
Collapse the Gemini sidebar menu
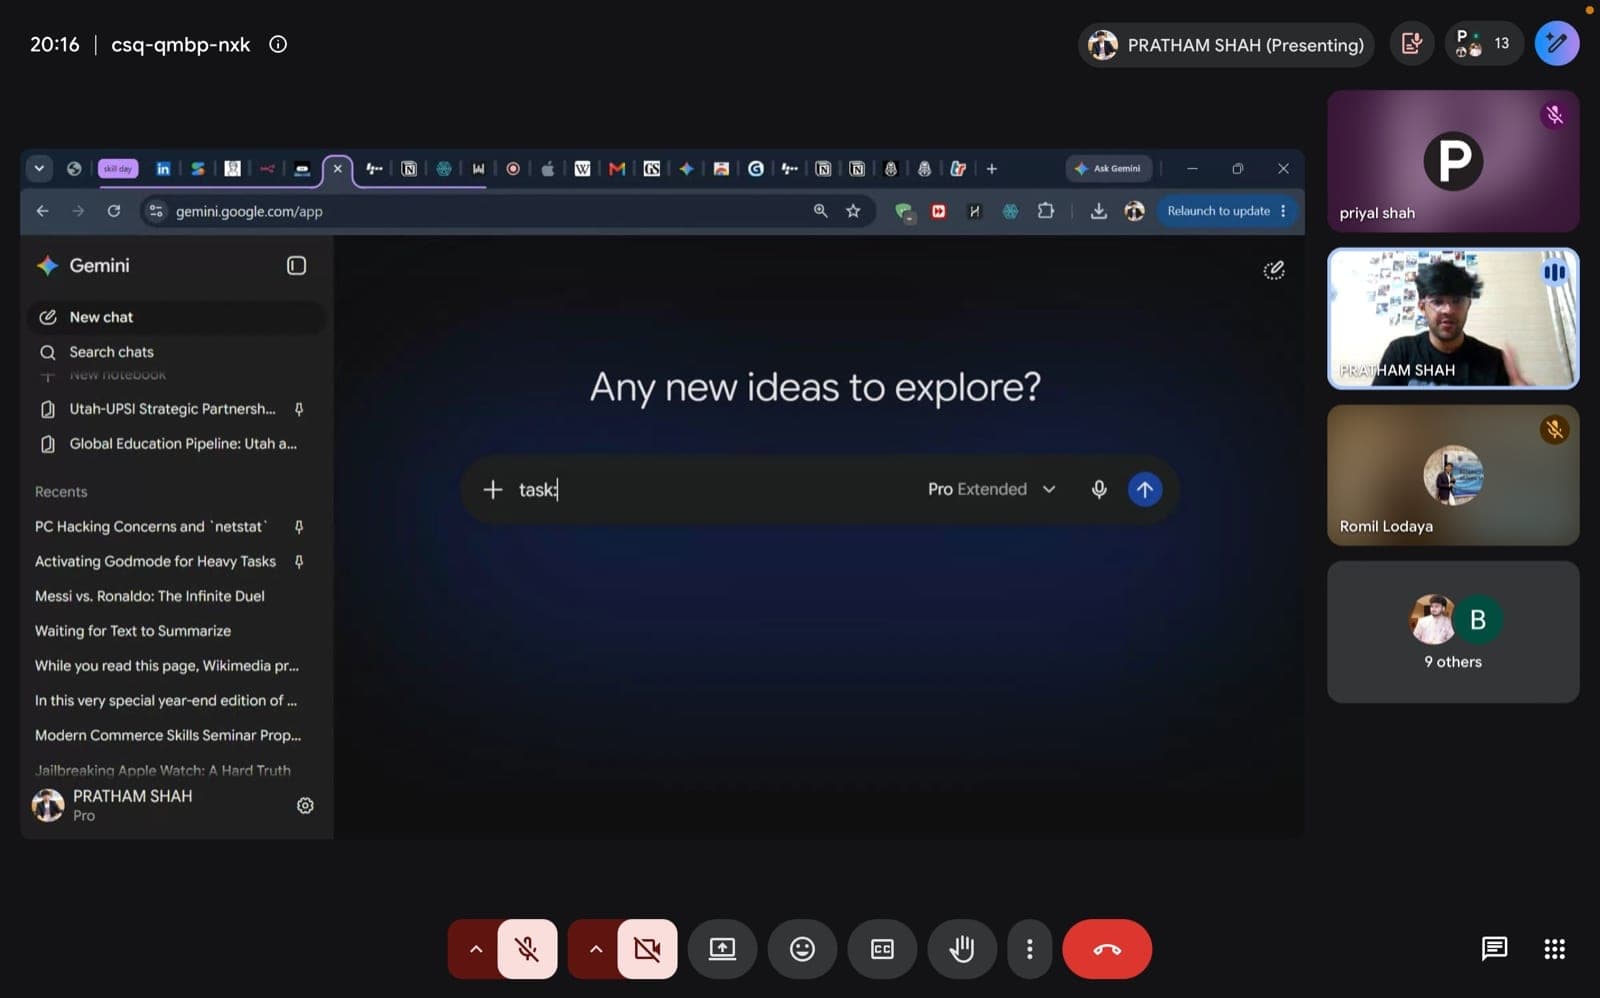(296, 265)
